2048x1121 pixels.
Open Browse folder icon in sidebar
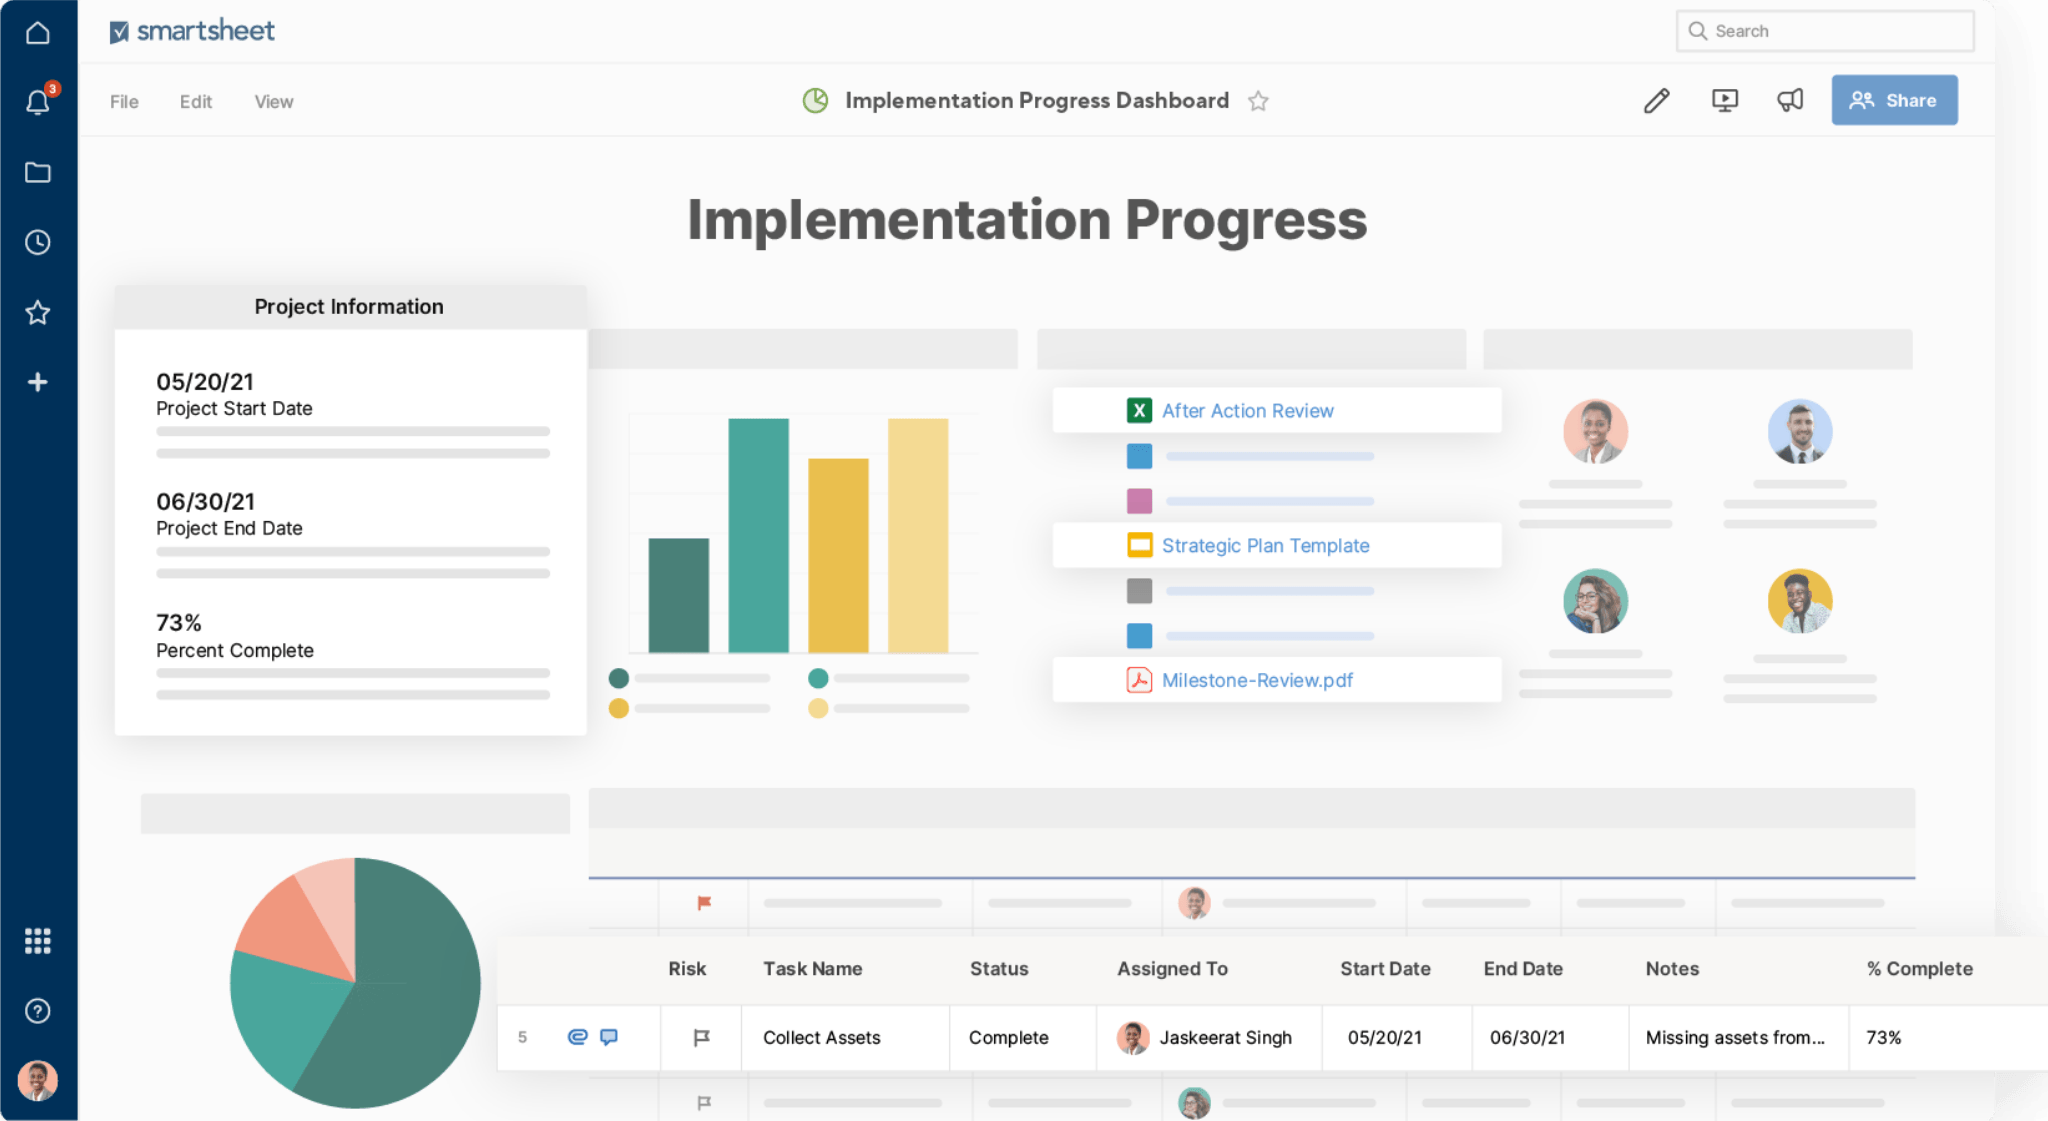pyautogui.click(x=37, y=172)
